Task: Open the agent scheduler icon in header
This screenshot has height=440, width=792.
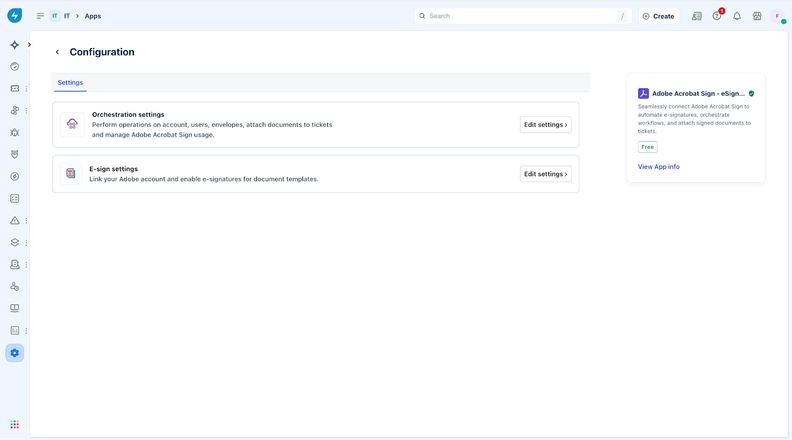Action: [697, 16]
